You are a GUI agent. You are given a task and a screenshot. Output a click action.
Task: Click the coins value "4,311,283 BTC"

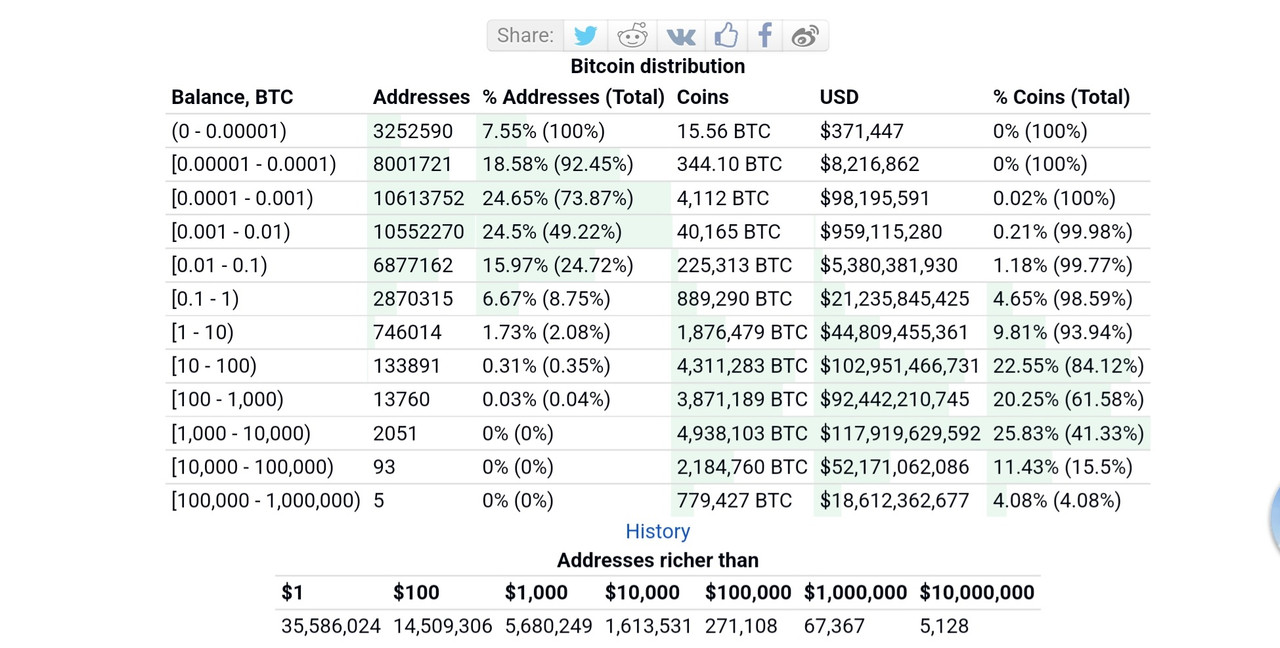[x=742, y=366]
